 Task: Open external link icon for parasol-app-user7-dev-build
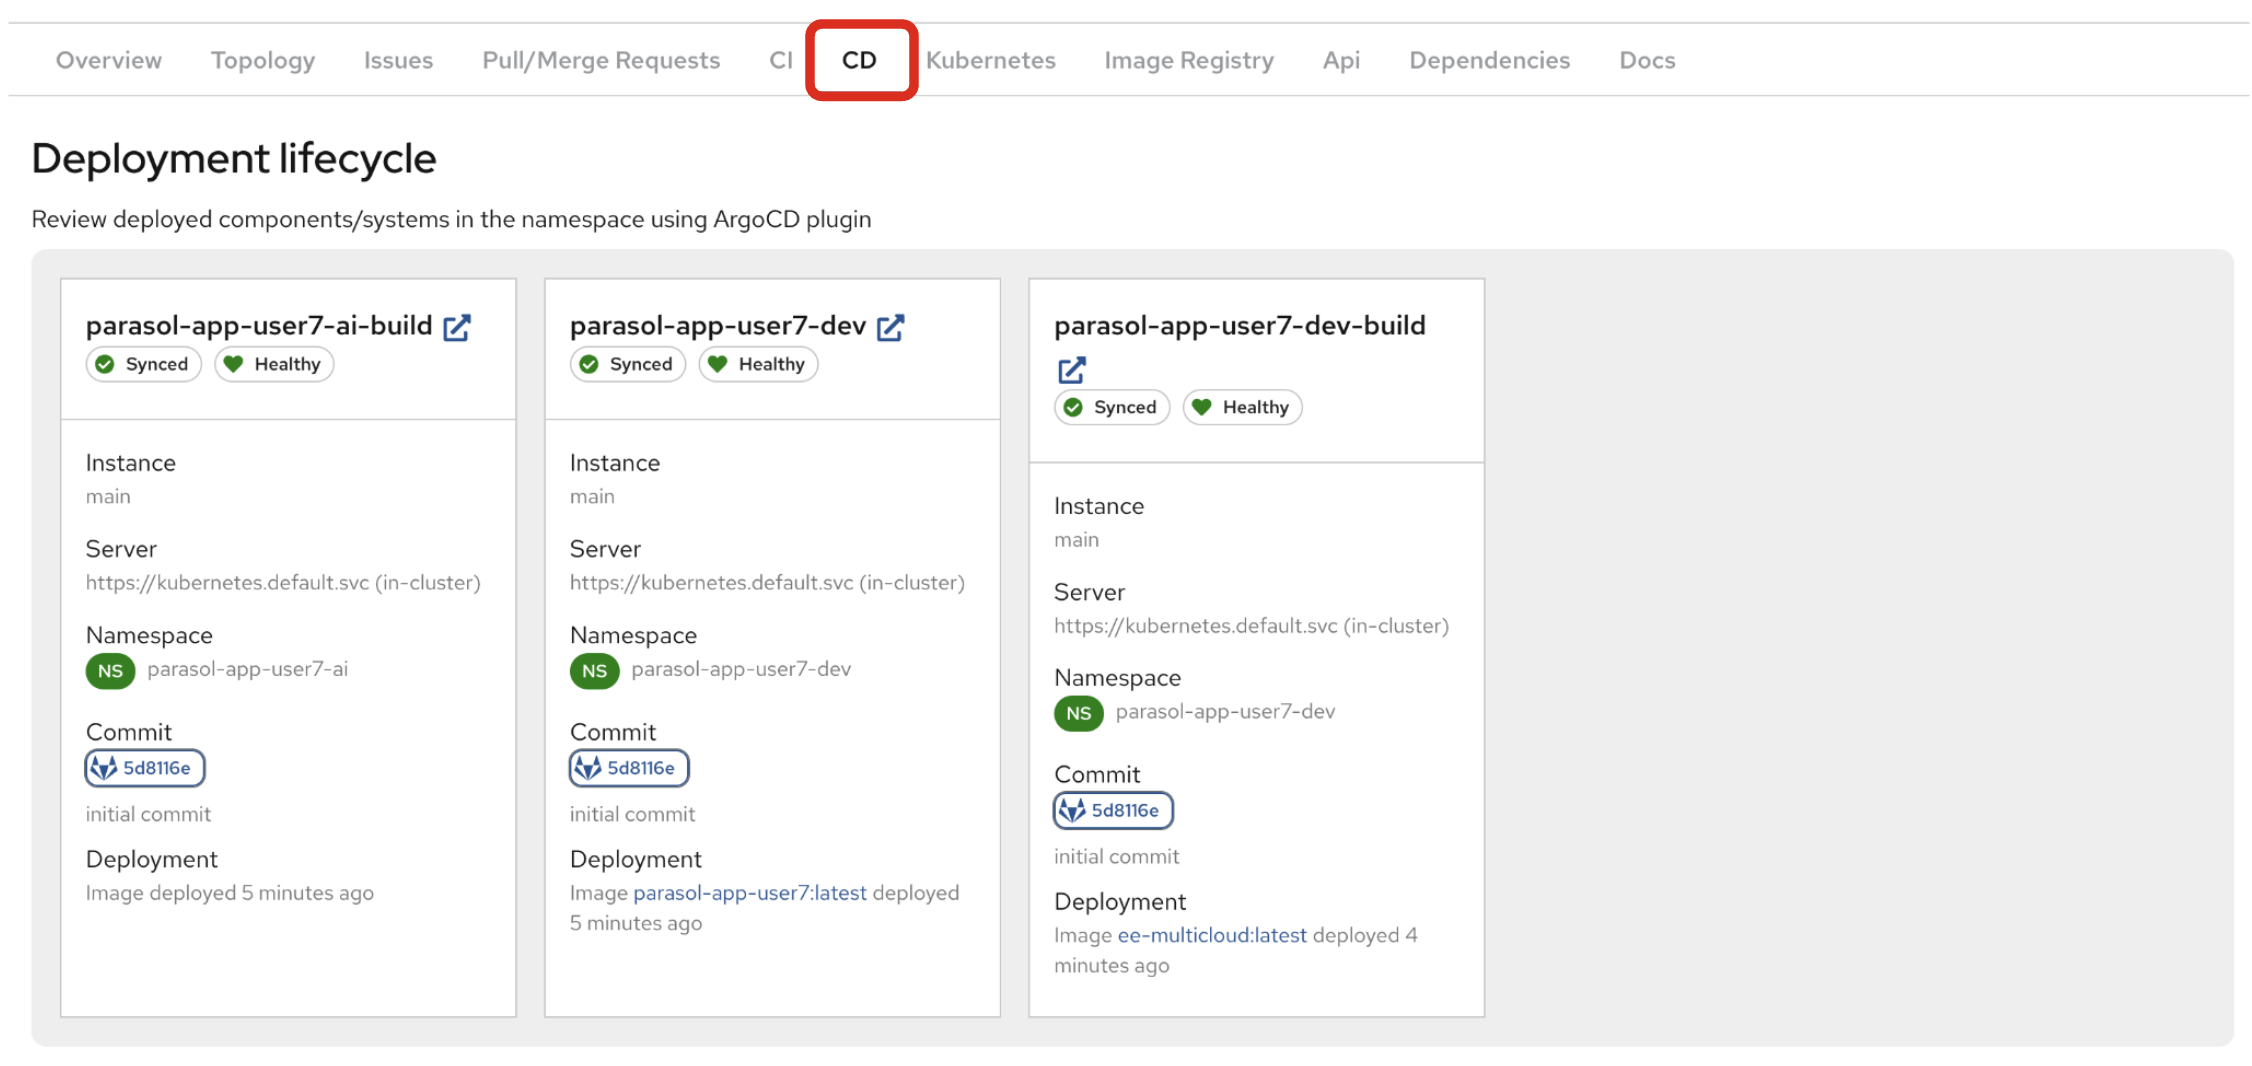tap(1071, 370)
